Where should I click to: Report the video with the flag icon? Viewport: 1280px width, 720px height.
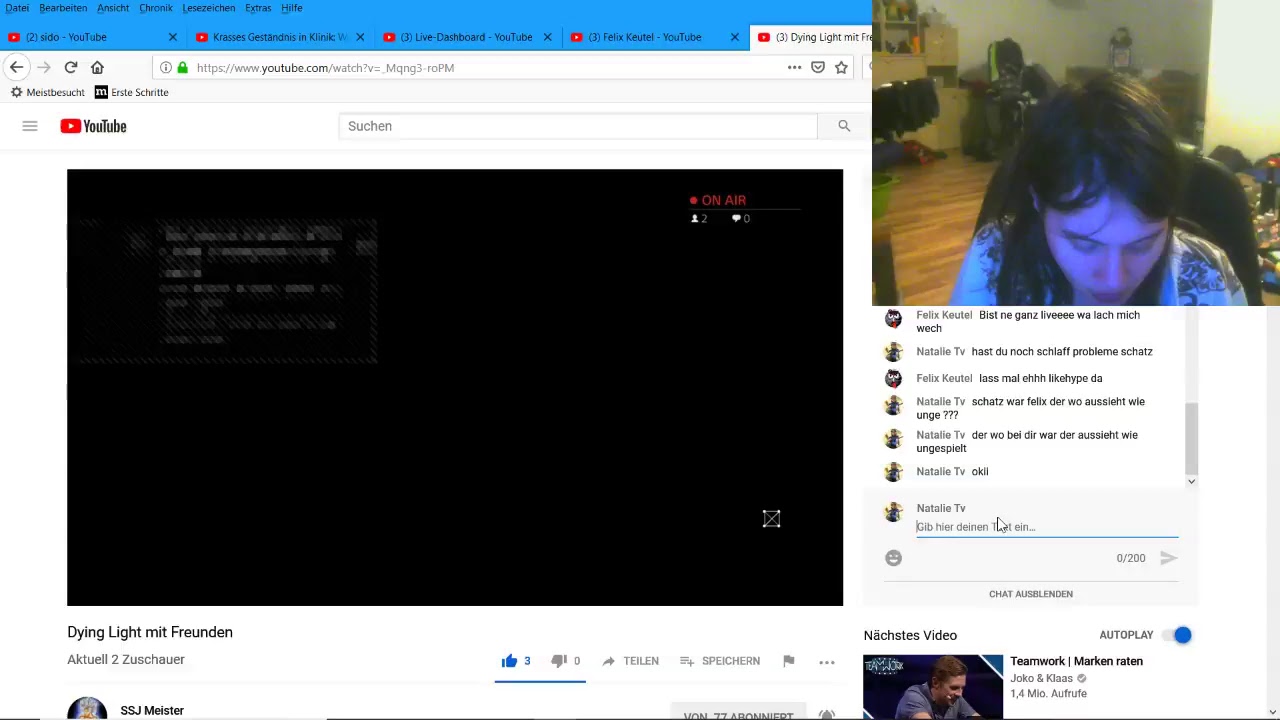pyautogui.click(x=788, y=661)
